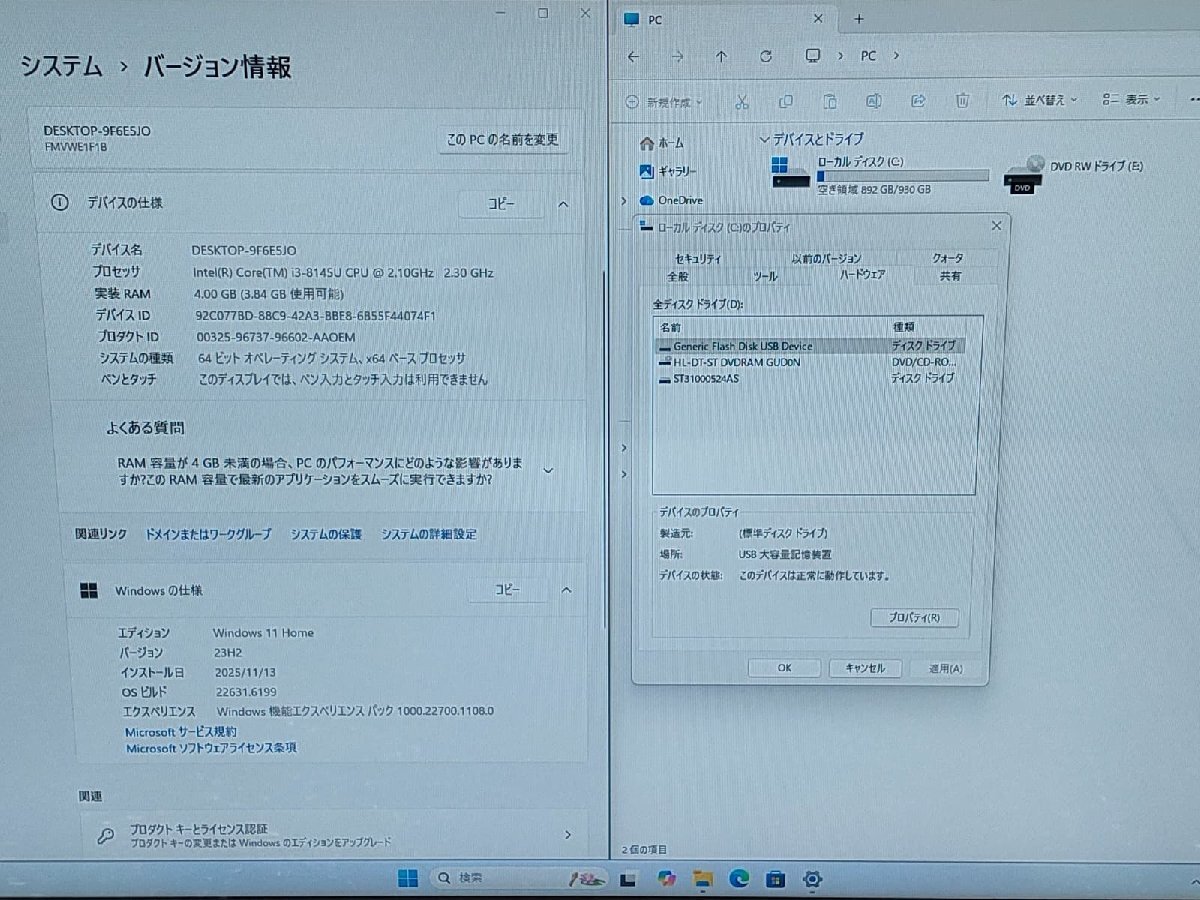The width and height of the screenshot is (1200, 900).
Task: Open System protection link
Action: 326,535
